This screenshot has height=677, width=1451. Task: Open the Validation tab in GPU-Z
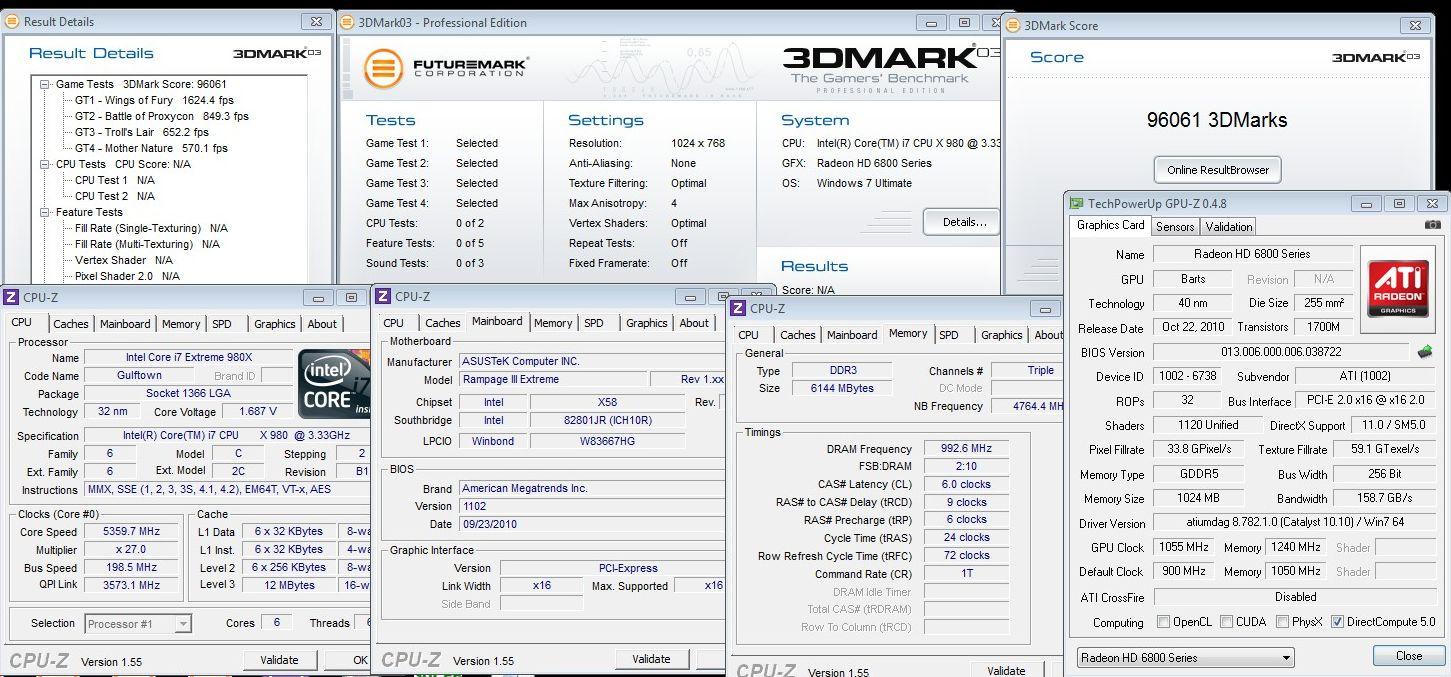point(1228,227)
